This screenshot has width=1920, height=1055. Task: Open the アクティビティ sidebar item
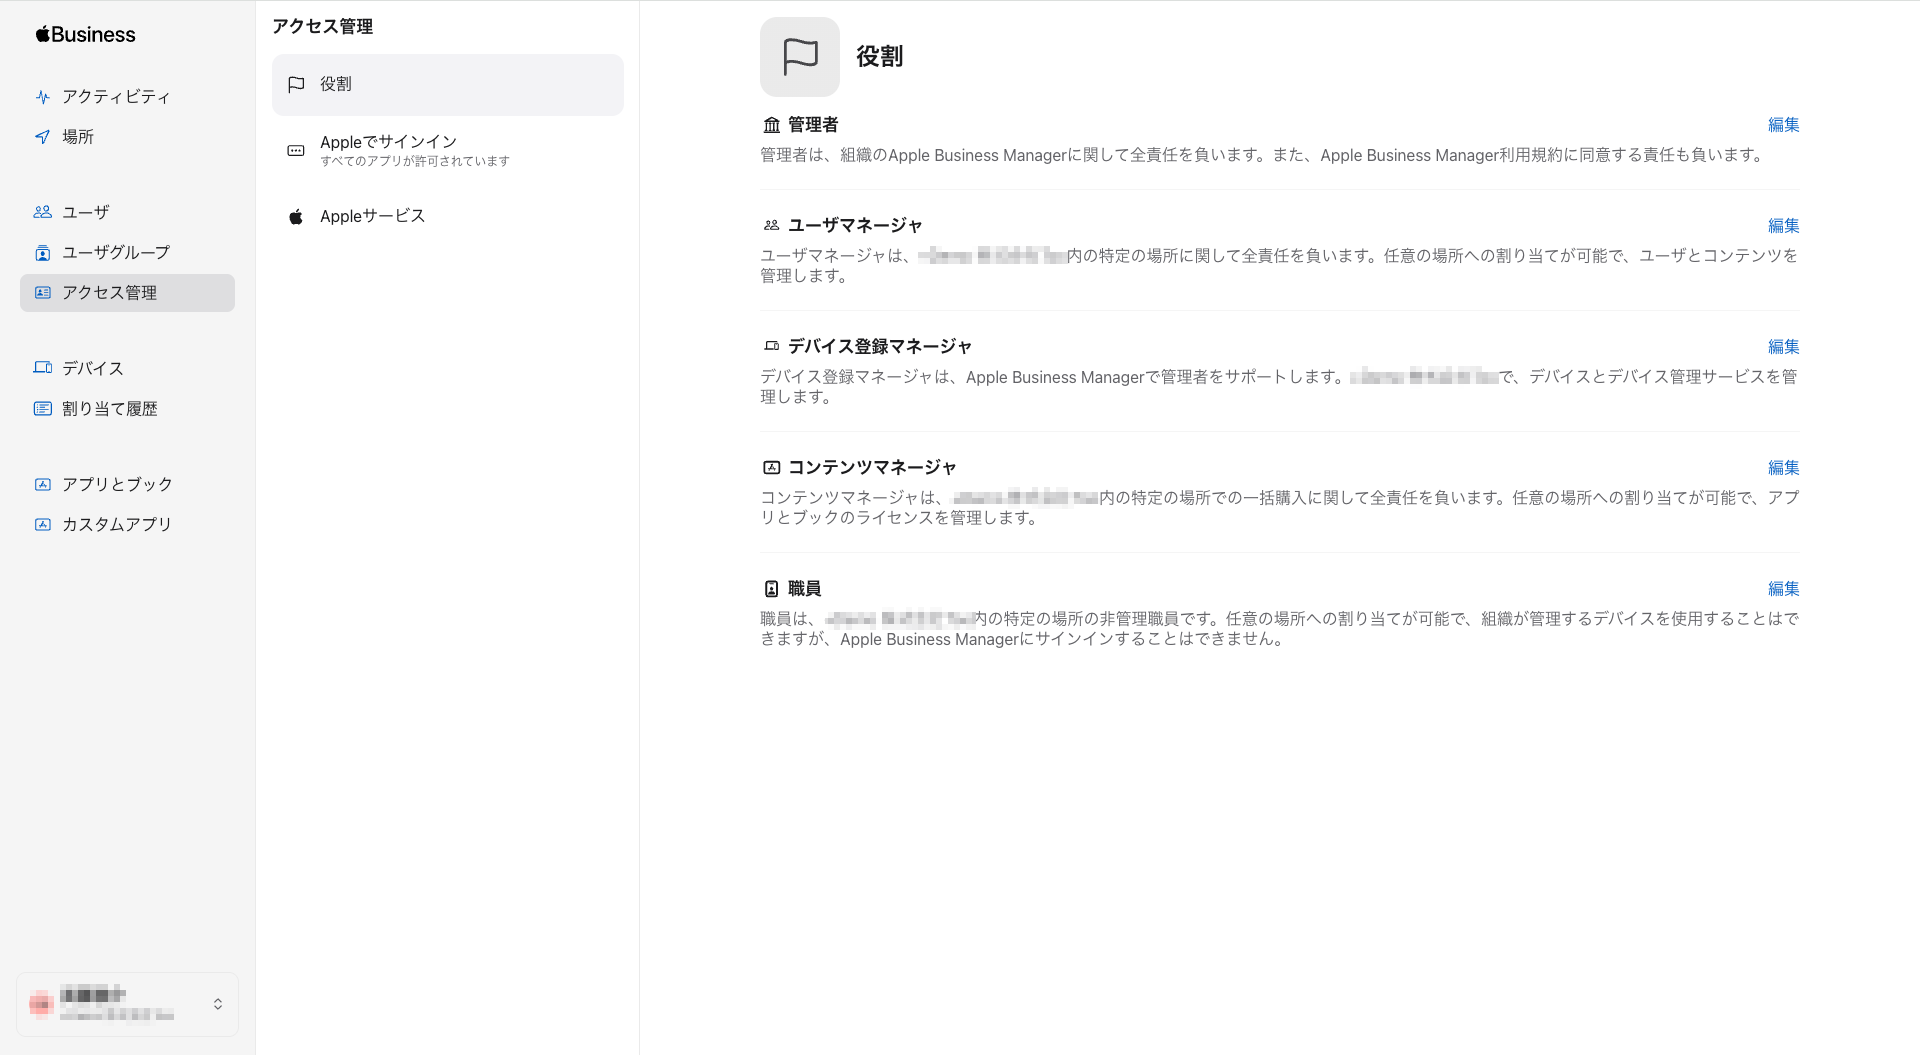(x=127, y=97)
